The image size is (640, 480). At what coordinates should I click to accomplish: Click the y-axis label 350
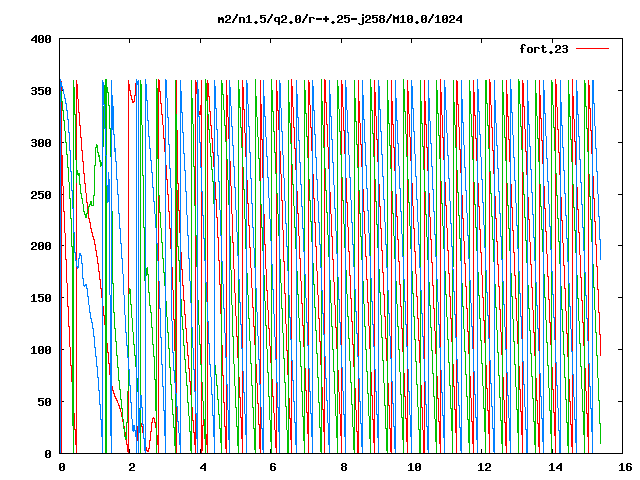[x=41, y=91]
